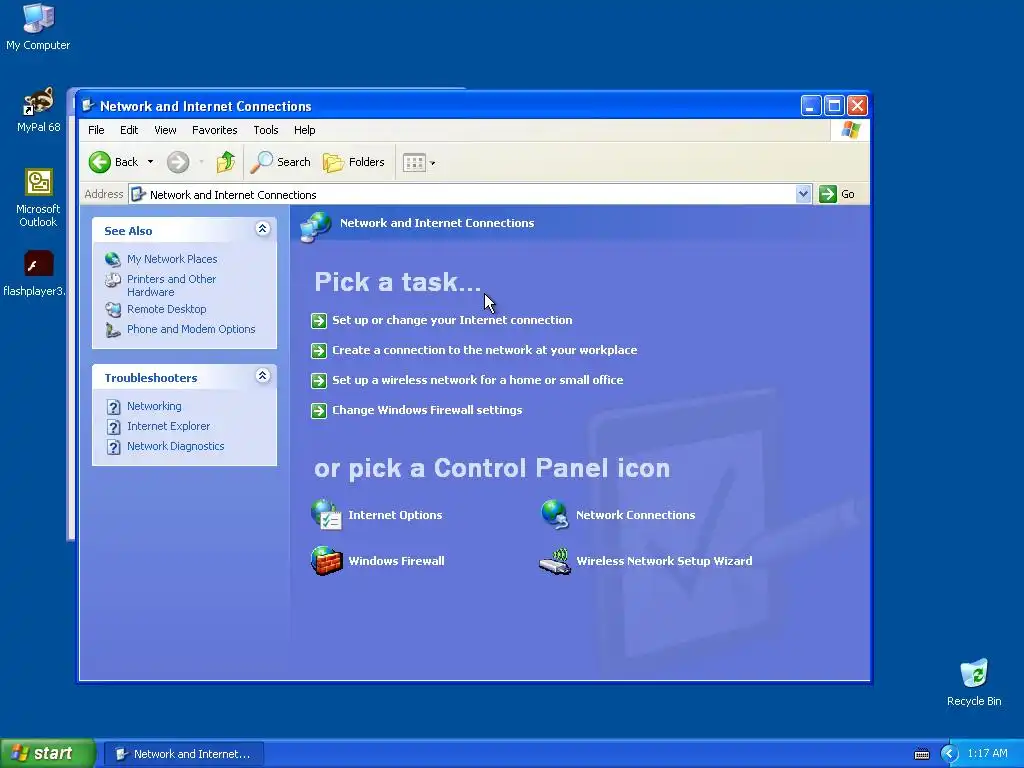Click the Phone and Modem Options icon
Image resolution: width=1024 pixels, height=768 pixels.
[x=112, y=330]
